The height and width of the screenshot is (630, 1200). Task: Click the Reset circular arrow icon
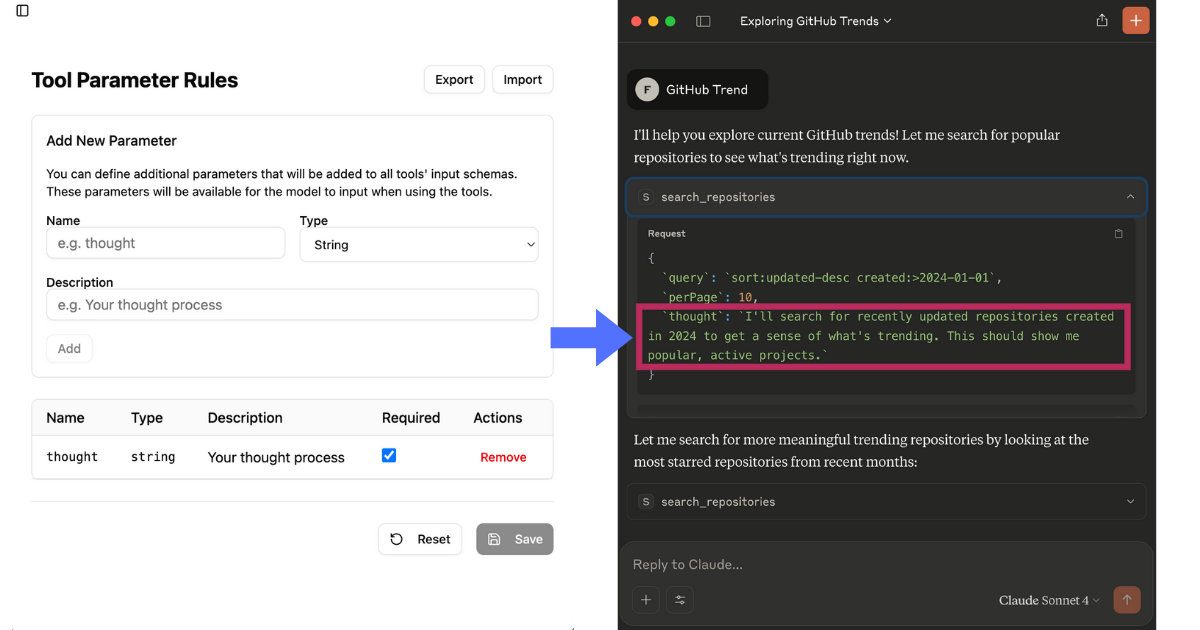pos(397,539)
